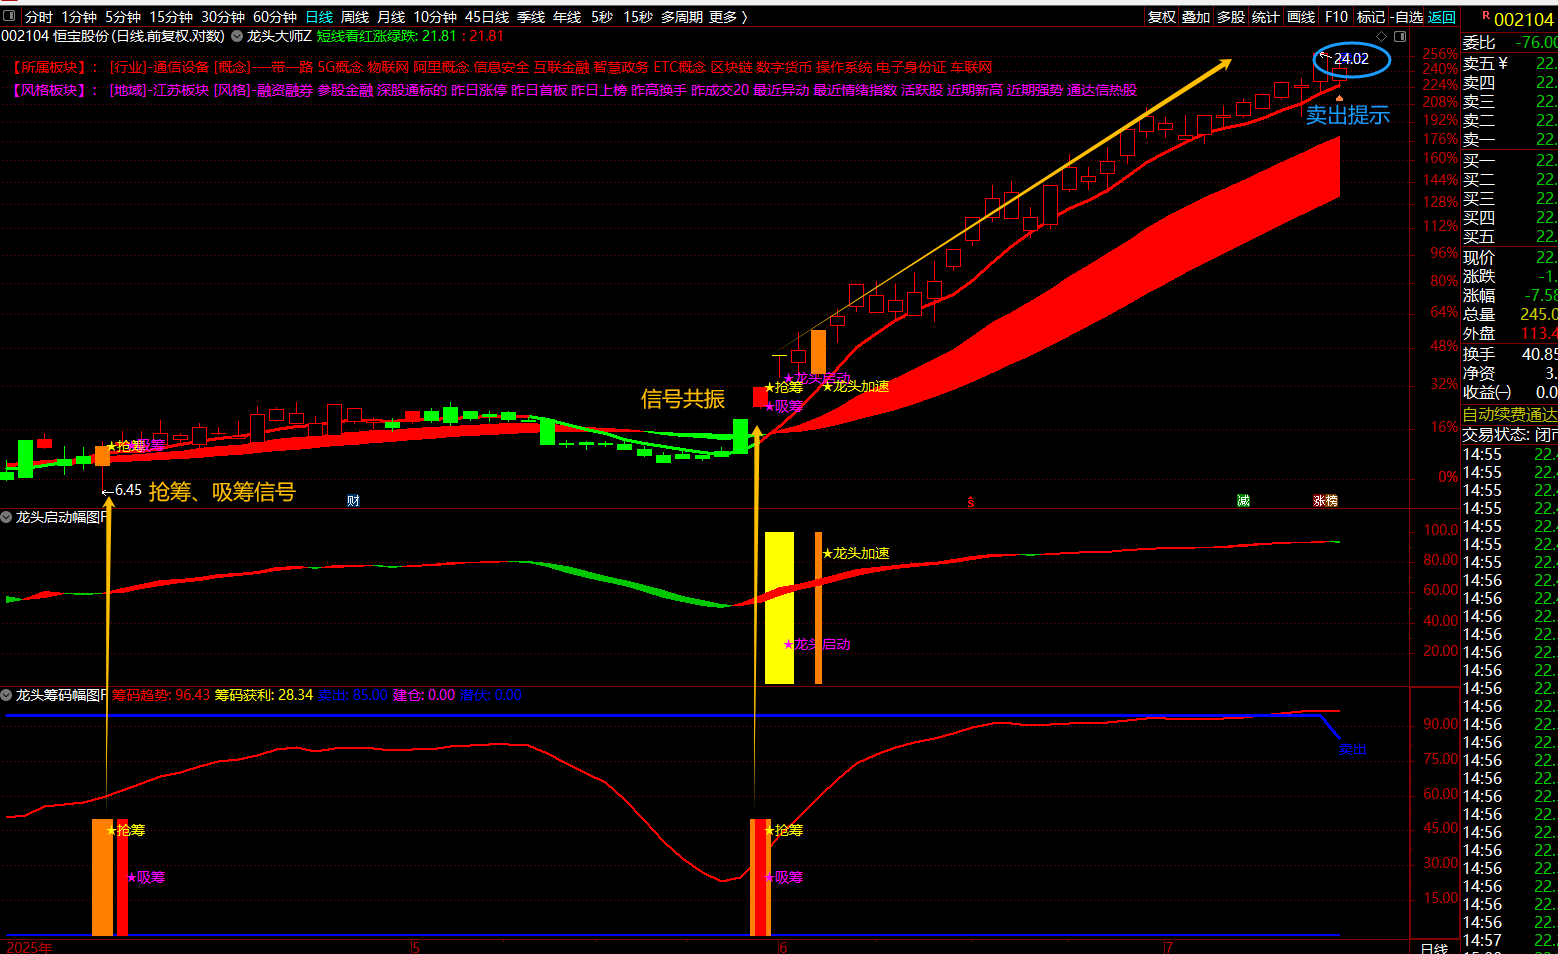Screen dimensions: 1558x954
Task: Click the 通达信热股 style link
Action: click(1102, 90)
